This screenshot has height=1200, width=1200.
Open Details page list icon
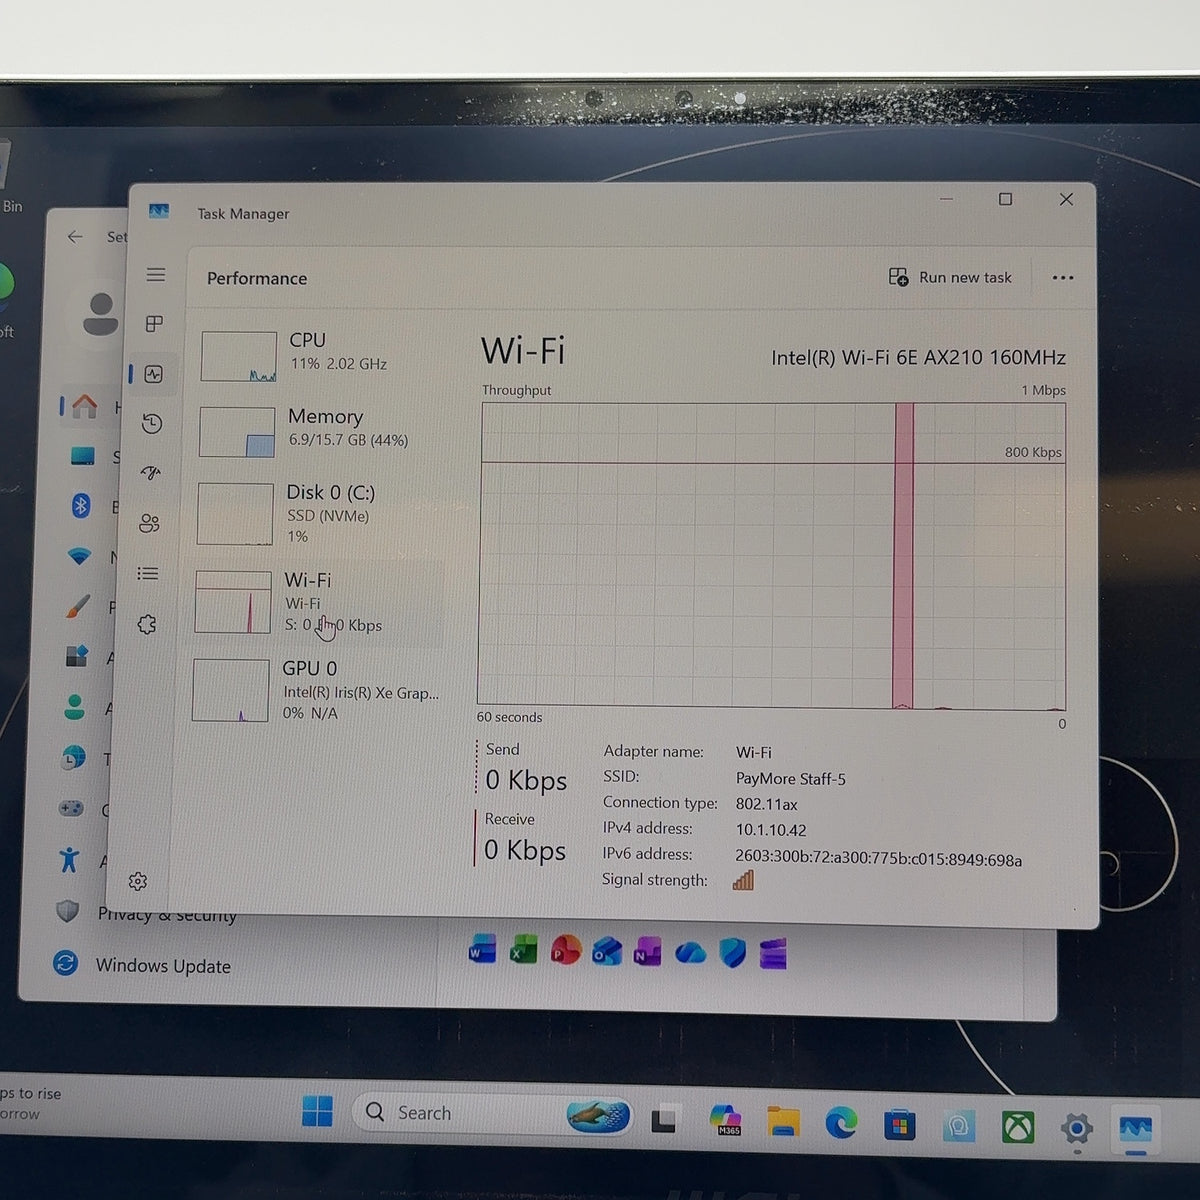click(148, 573)
